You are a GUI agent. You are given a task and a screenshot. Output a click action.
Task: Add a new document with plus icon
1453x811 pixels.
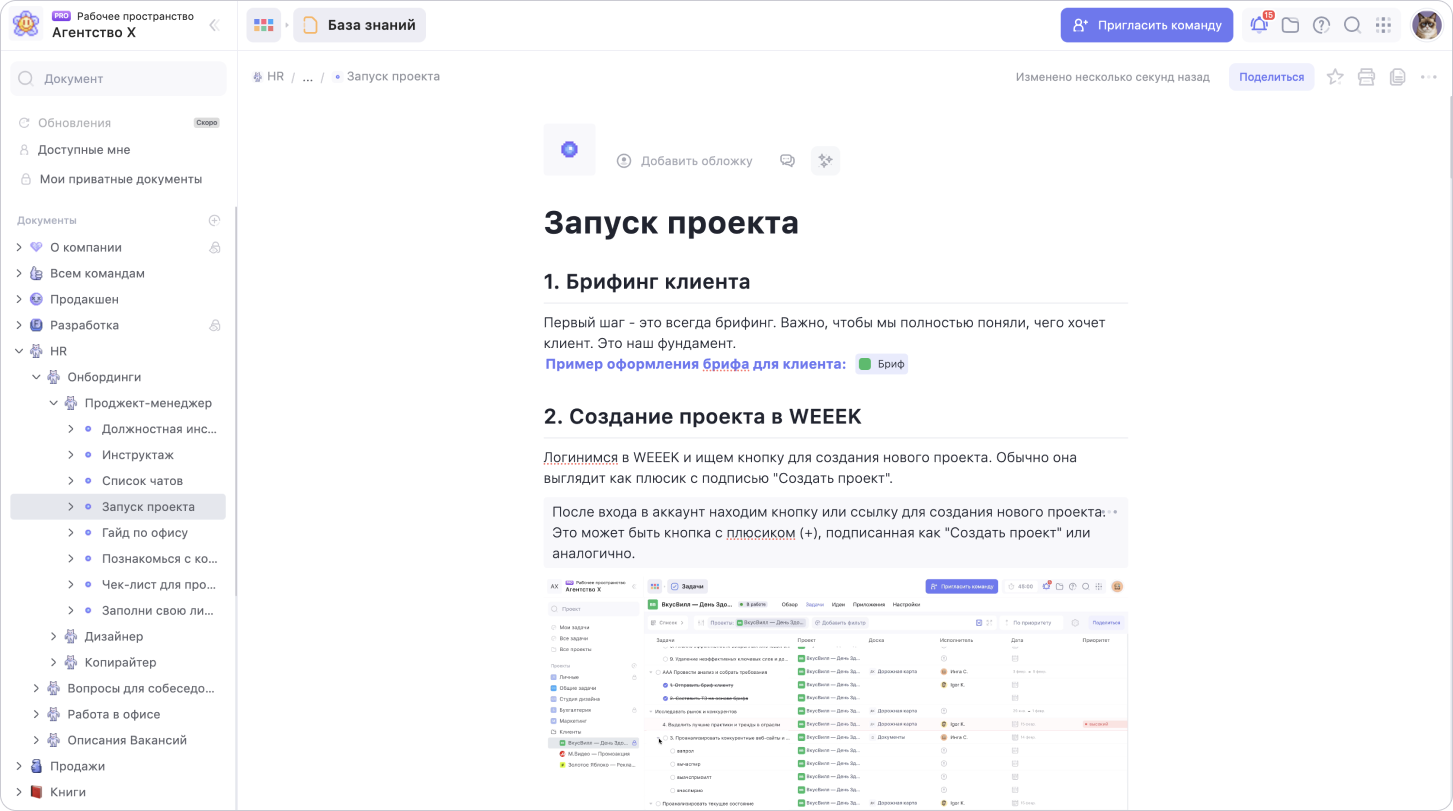(214, 220)
